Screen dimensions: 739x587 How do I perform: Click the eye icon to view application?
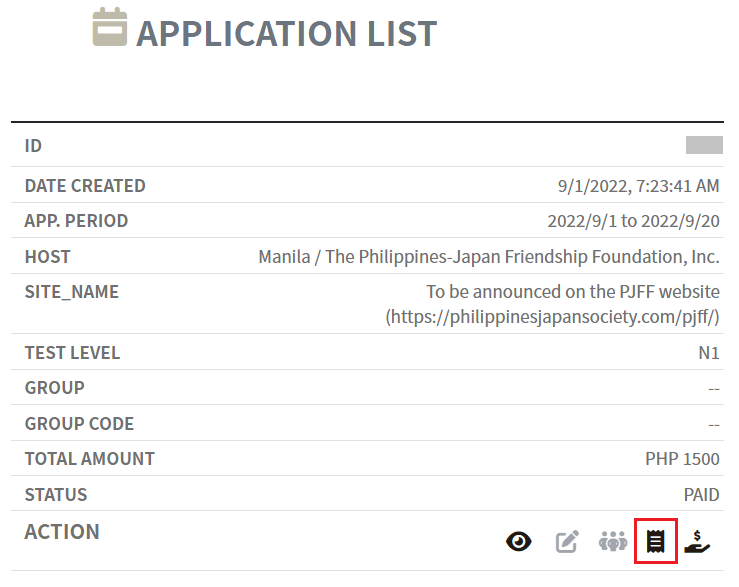tap(518, 542)
